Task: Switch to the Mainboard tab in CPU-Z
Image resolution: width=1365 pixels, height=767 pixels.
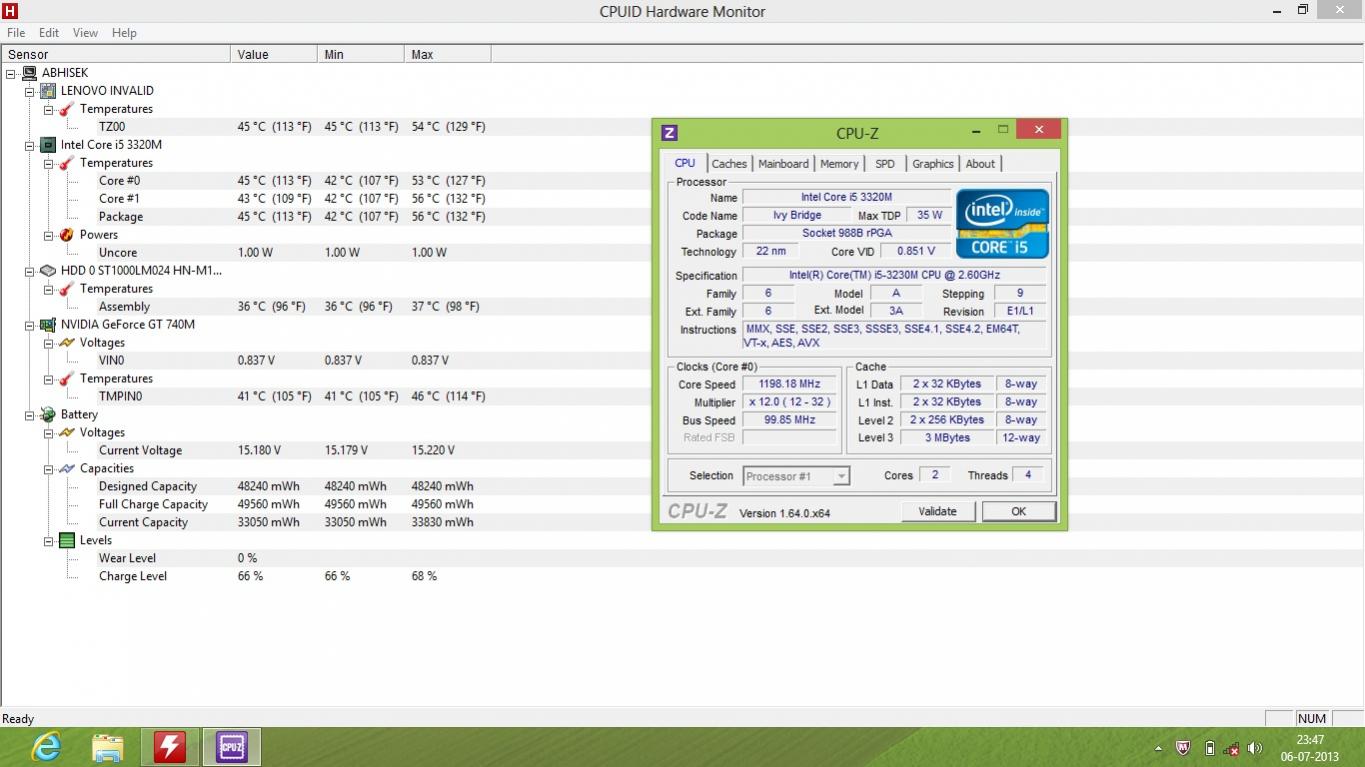Action: (x=783, y=164)
